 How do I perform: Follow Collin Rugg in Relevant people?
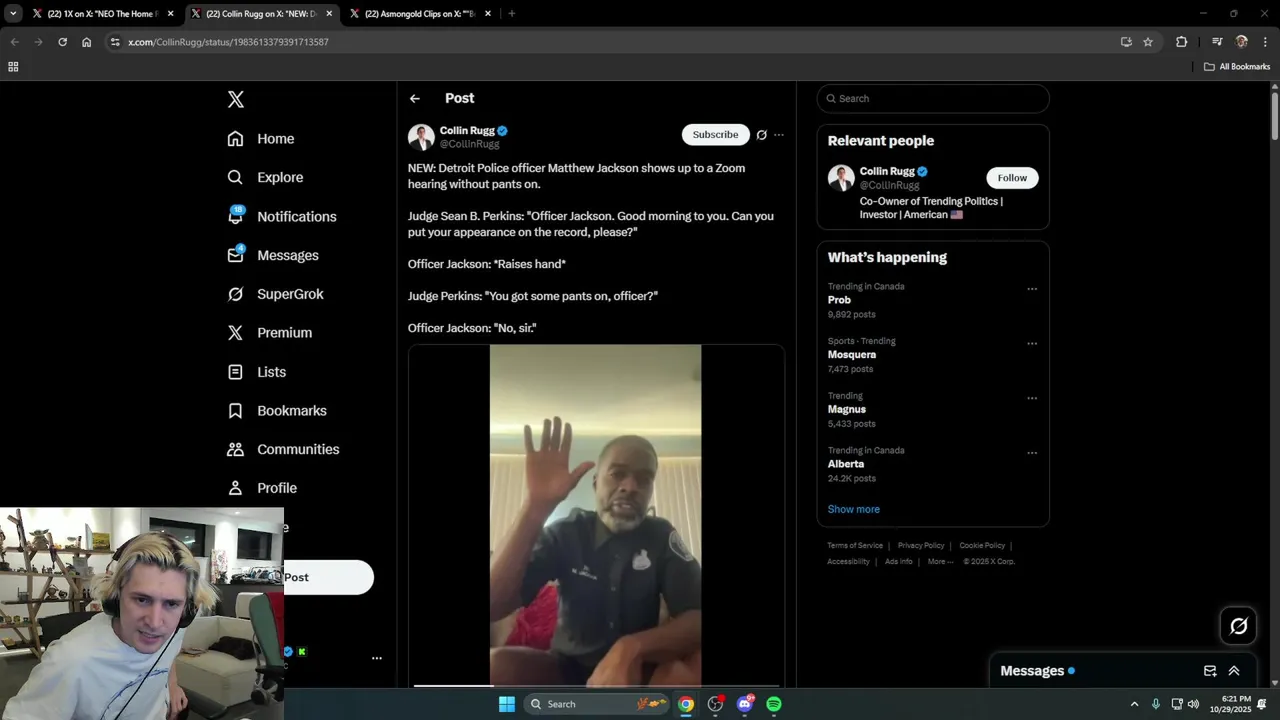click(x=1012, y=178)
